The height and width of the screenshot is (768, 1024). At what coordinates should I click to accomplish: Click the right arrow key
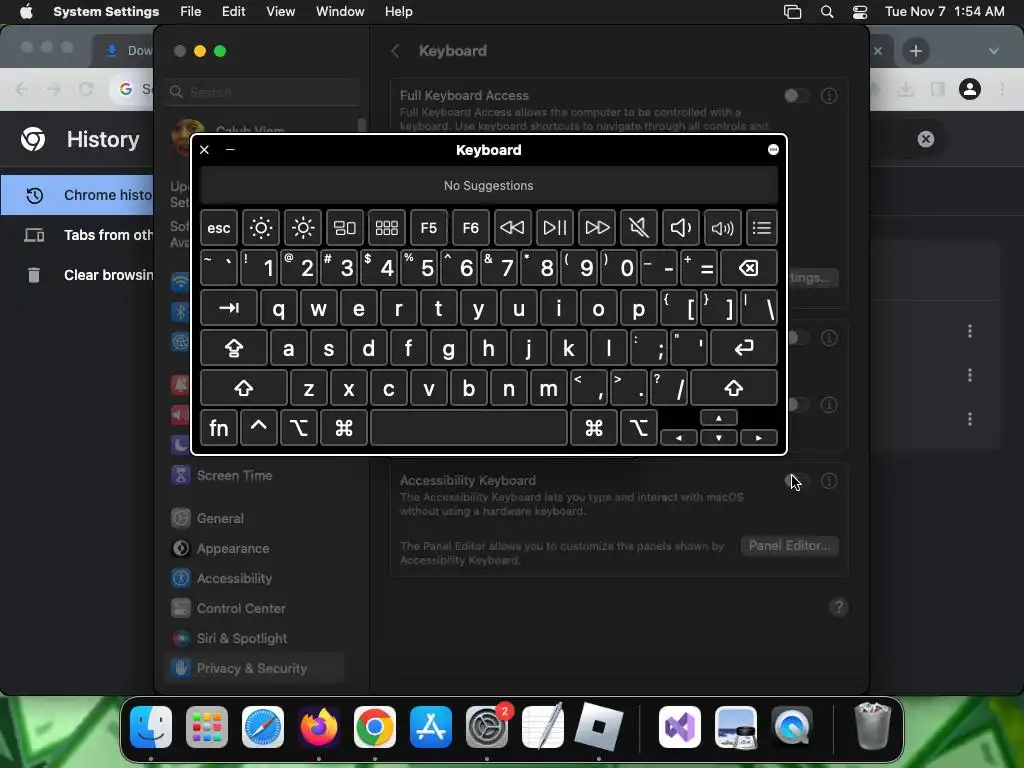pos(759,438)
